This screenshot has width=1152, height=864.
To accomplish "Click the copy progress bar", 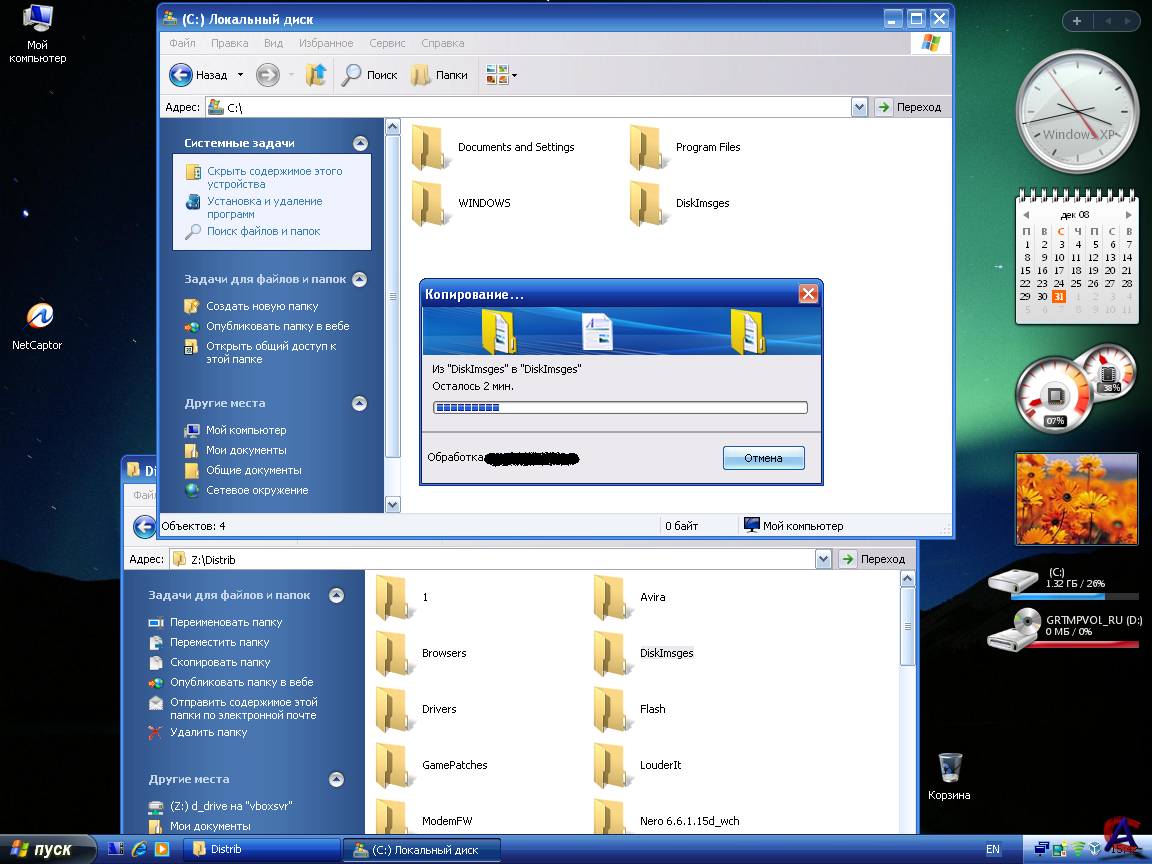I will tap(619, 408).
